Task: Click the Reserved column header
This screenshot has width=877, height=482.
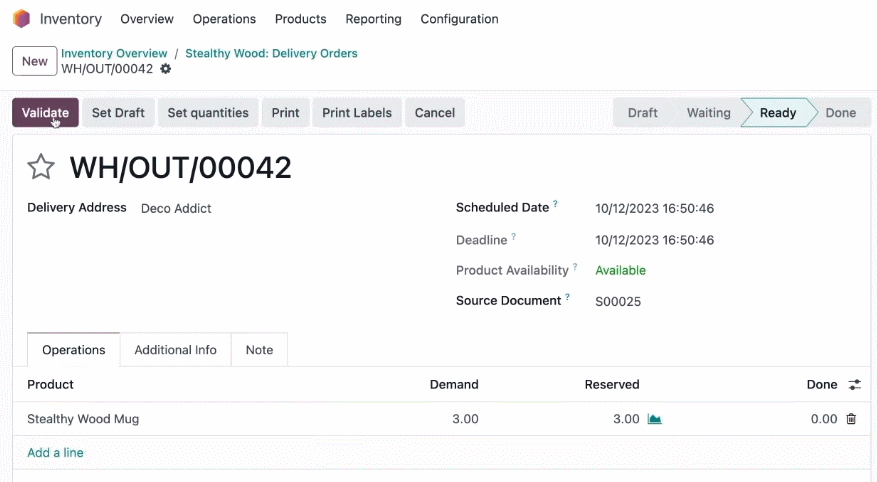Action: 612,385
